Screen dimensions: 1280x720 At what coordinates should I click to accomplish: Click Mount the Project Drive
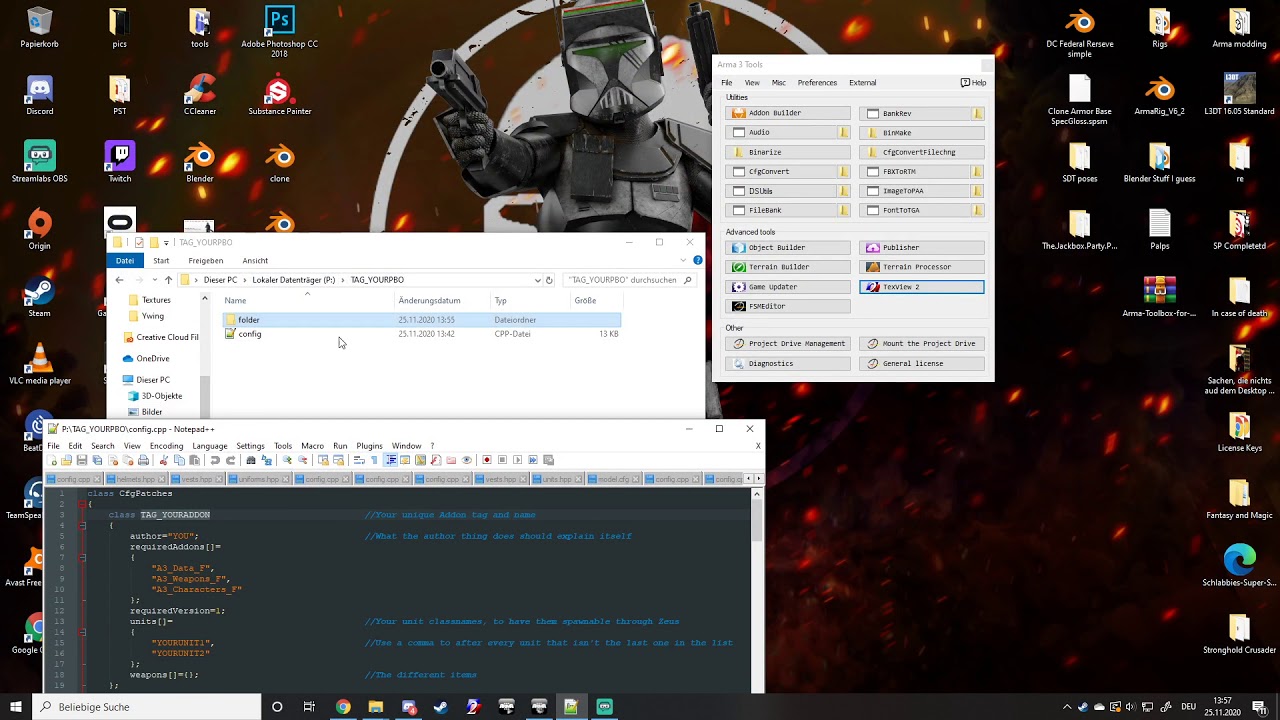pos(922,343)
